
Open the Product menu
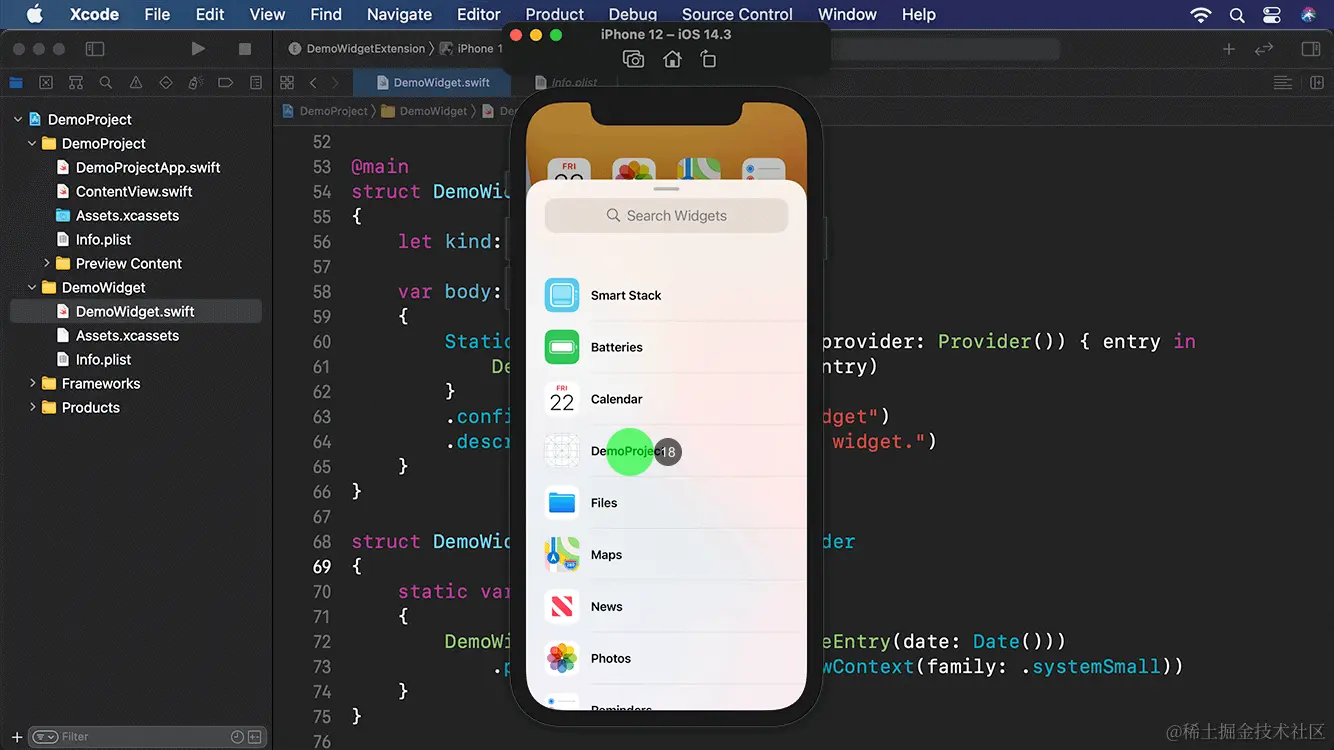click(x=554, y=14)
